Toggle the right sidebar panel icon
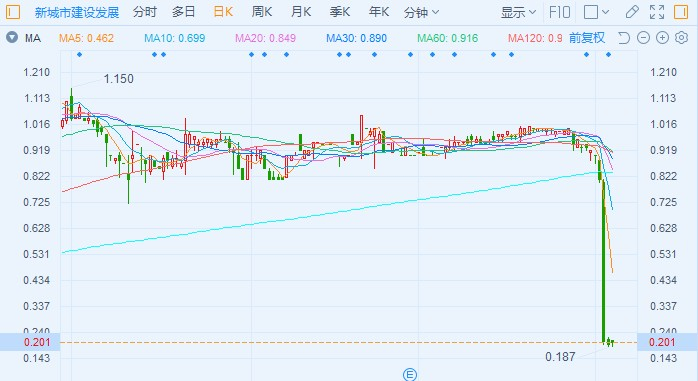Screen dimensions: 698x381 coord(681,12)
